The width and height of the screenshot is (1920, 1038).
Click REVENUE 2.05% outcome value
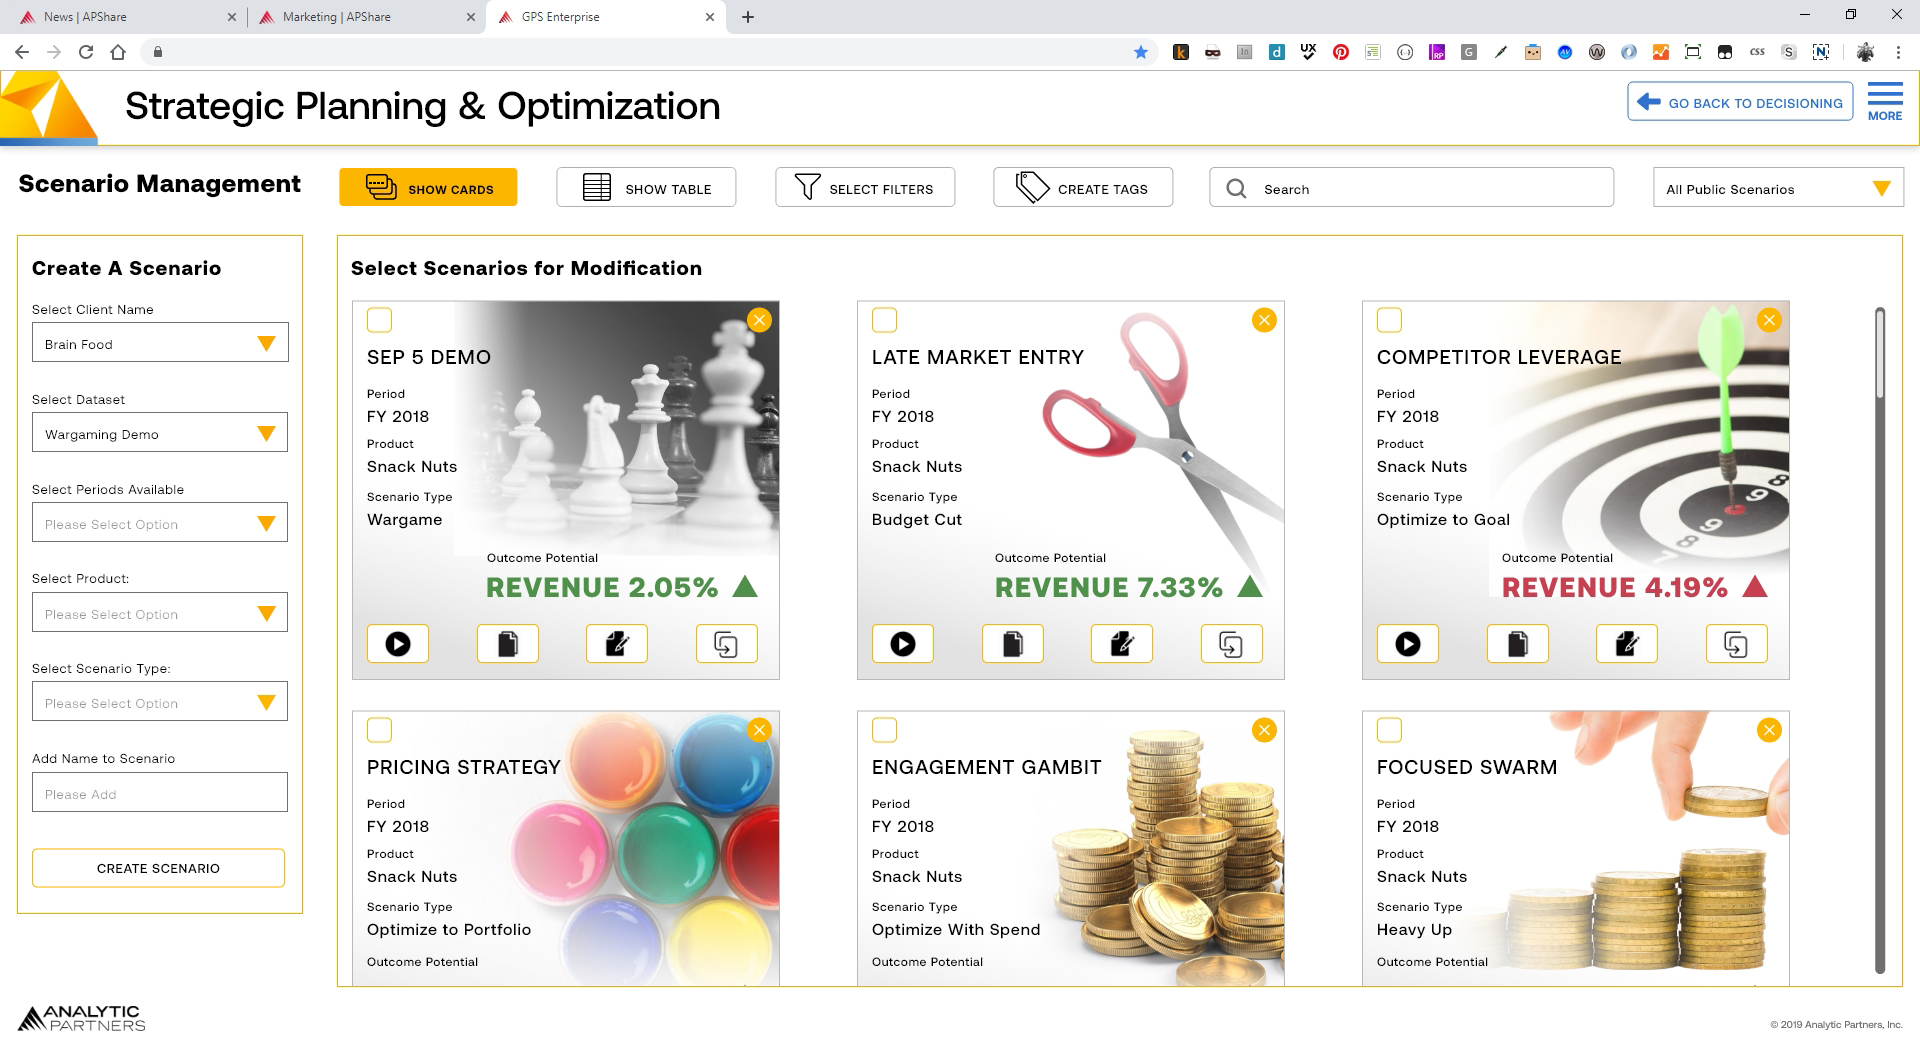coord(602,587)
